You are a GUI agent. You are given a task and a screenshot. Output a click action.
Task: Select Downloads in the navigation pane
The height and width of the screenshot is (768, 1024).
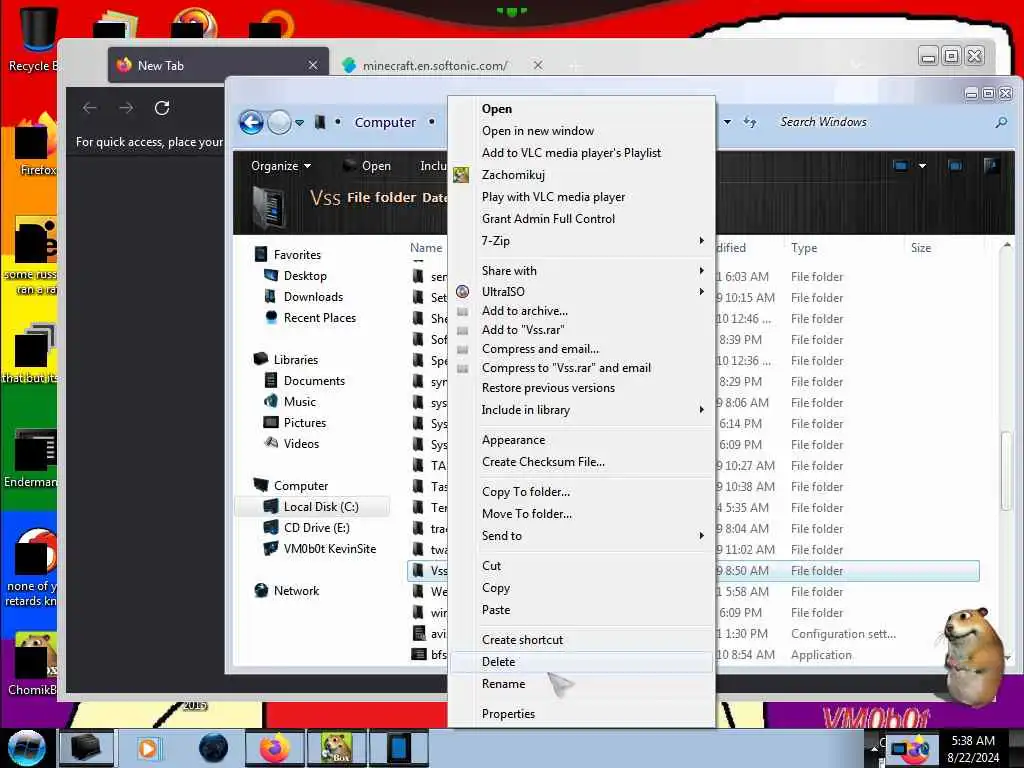tap(313, 296)
